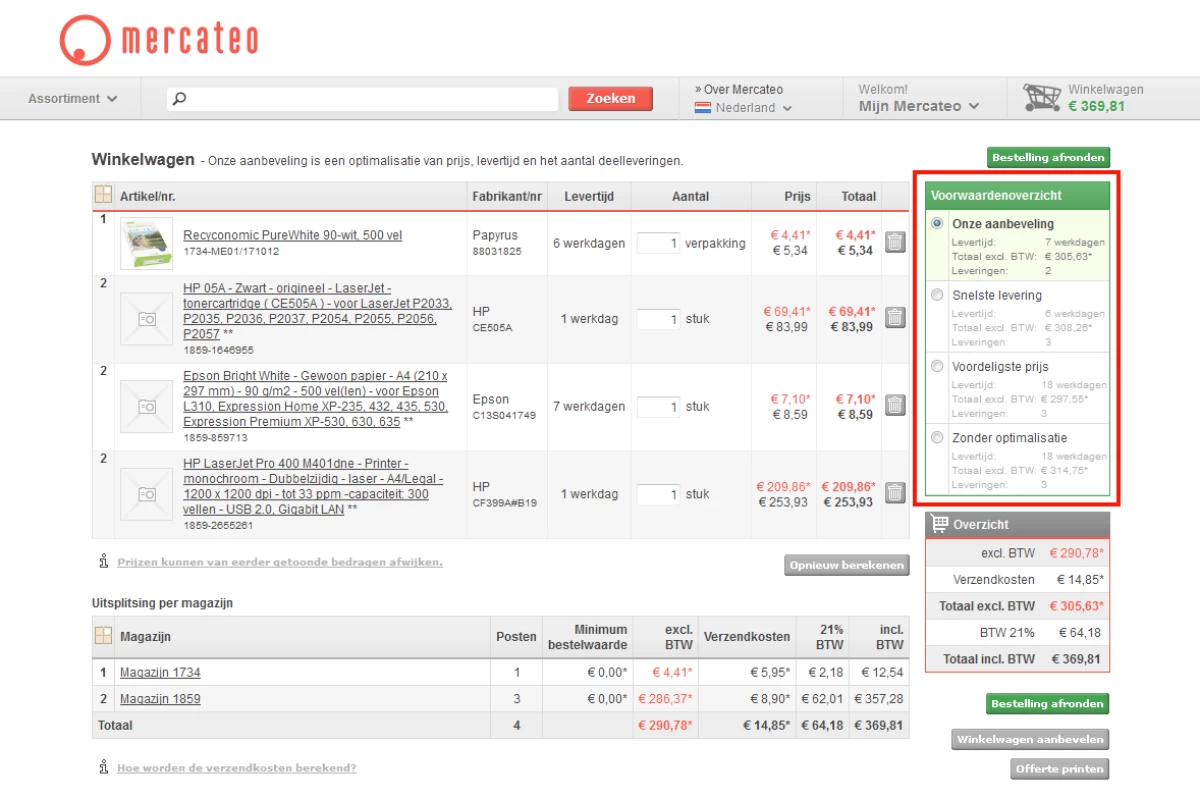Remove HP 05A toner via trash icon

point(895,318)
